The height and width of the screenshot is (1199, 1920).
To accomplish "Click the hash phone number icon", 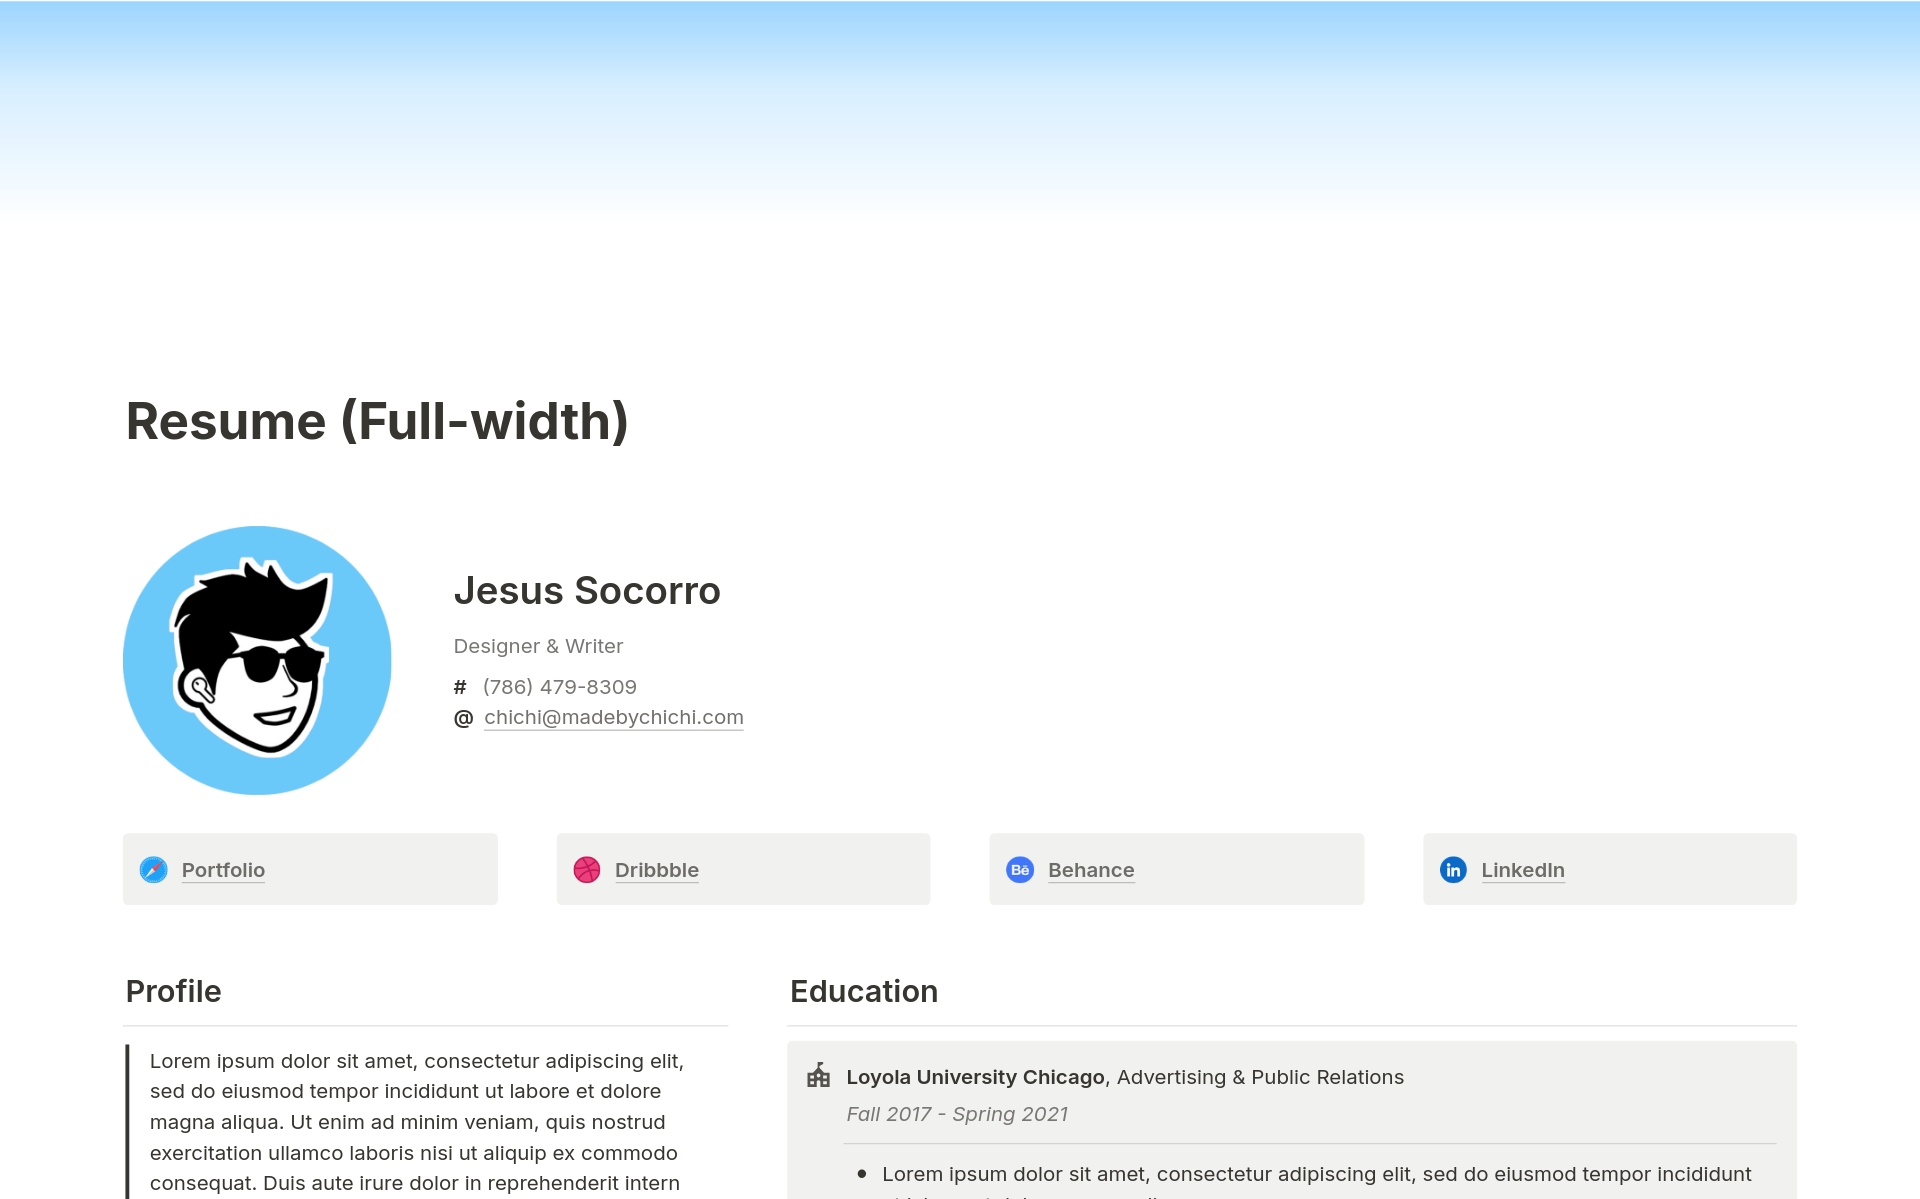I will click(460, 687).
